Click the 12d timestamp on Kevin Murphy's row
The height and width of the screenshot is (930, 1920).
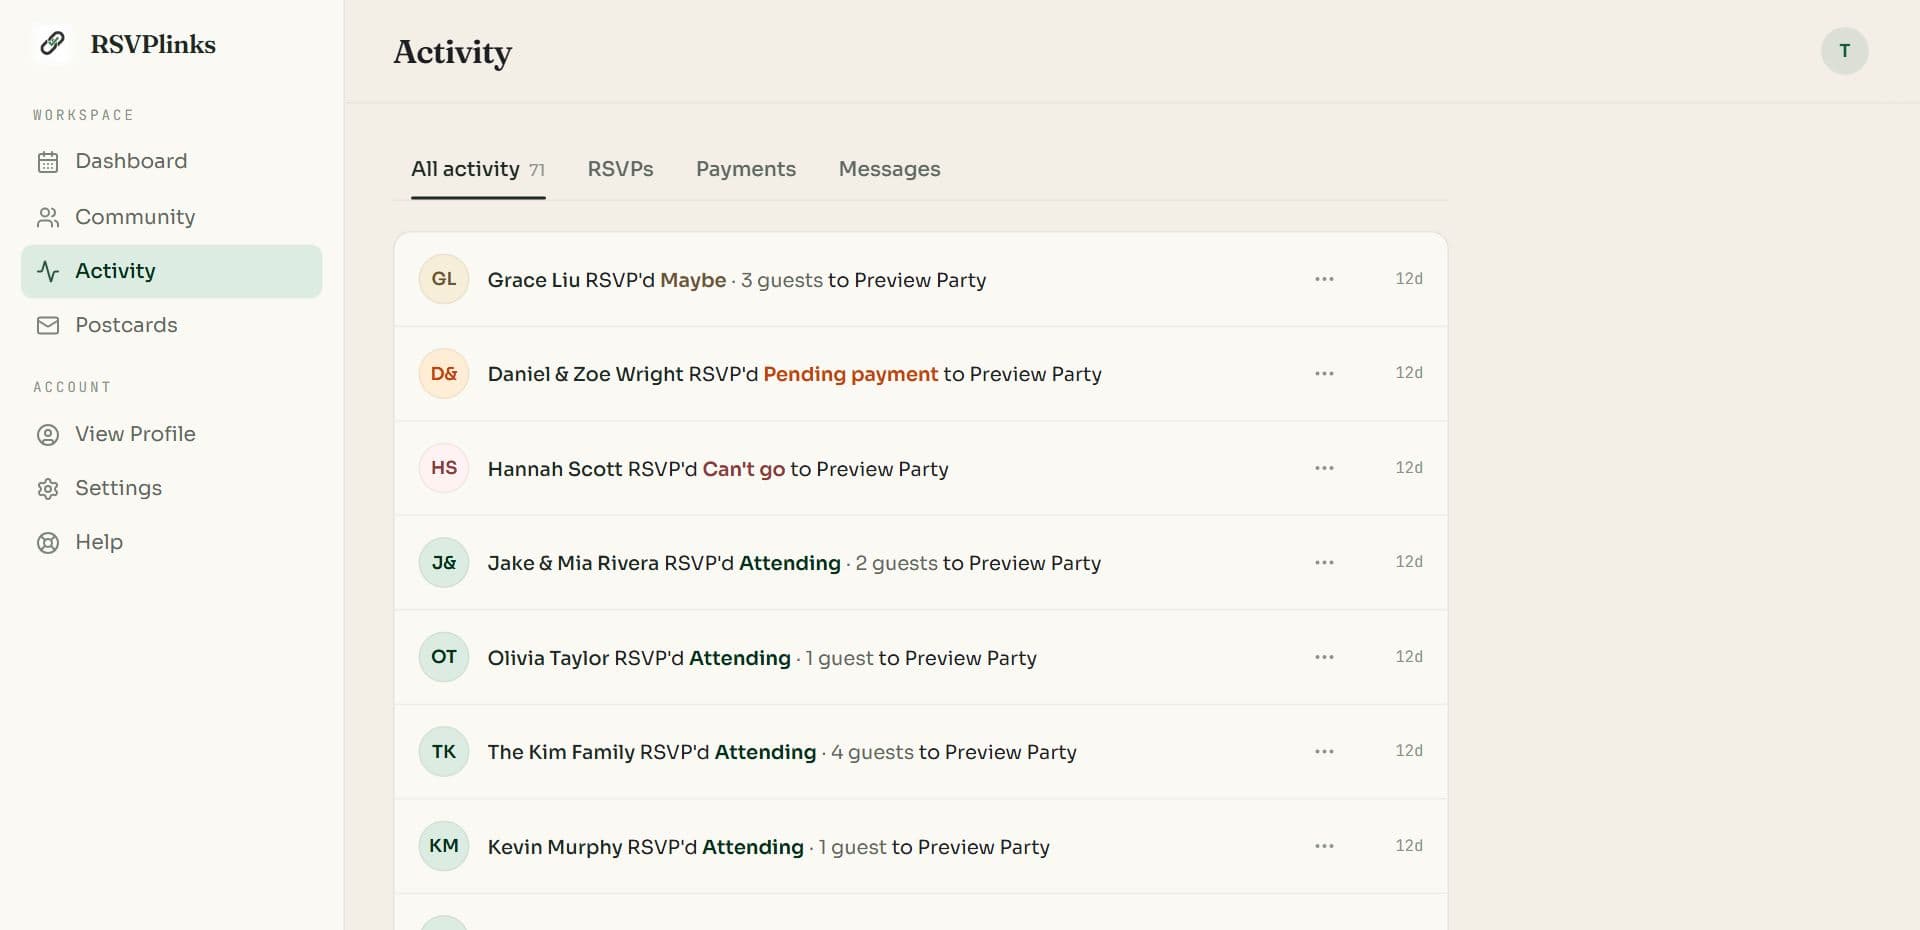pos(1409,846)
